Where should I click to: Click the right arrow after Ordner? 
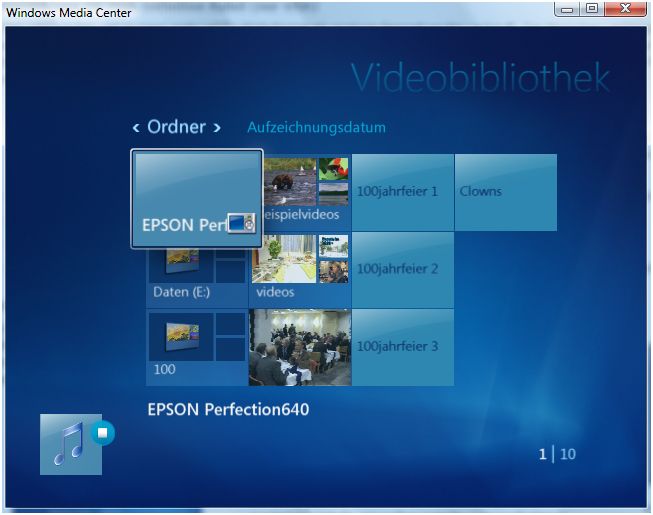[x=217, y=128]
